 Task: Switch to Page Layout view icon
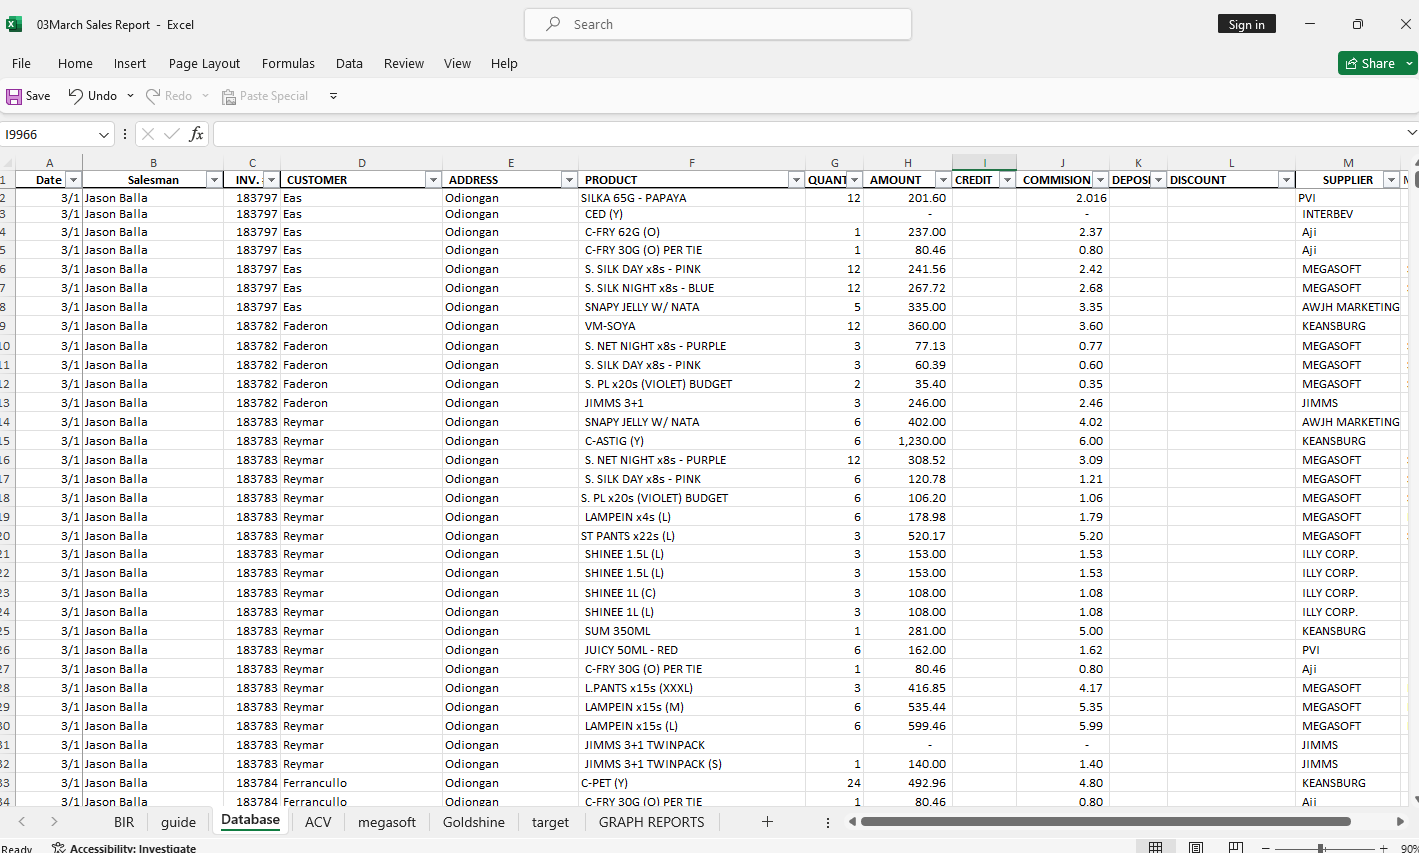pos(1196,847)
